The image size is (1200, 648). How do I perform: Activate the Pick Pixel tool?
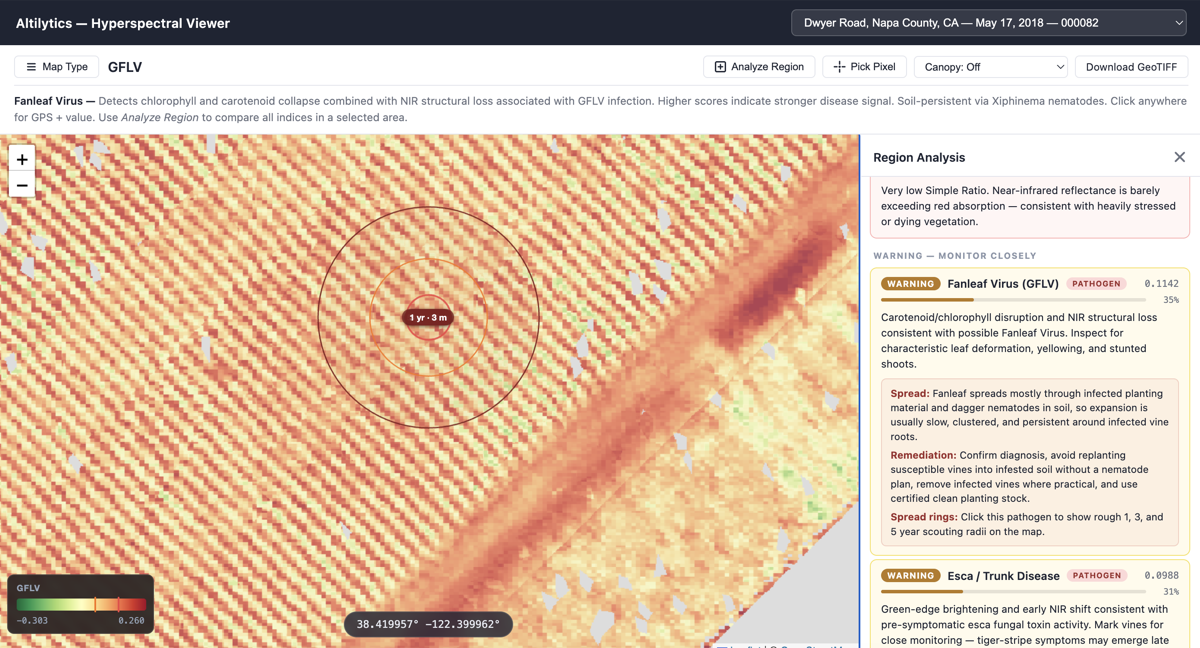(x=865, y=67)
